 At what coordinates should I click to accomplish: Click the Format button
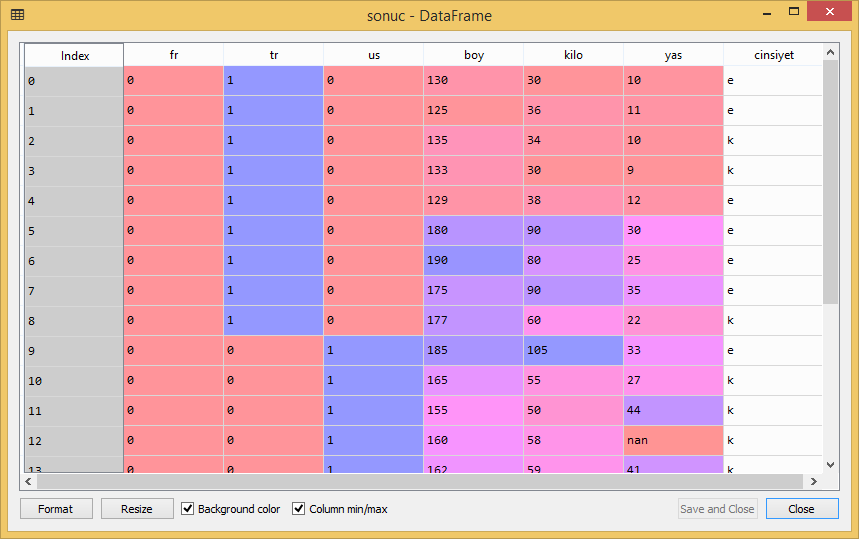pyautogui.click(x=56, y=509)
